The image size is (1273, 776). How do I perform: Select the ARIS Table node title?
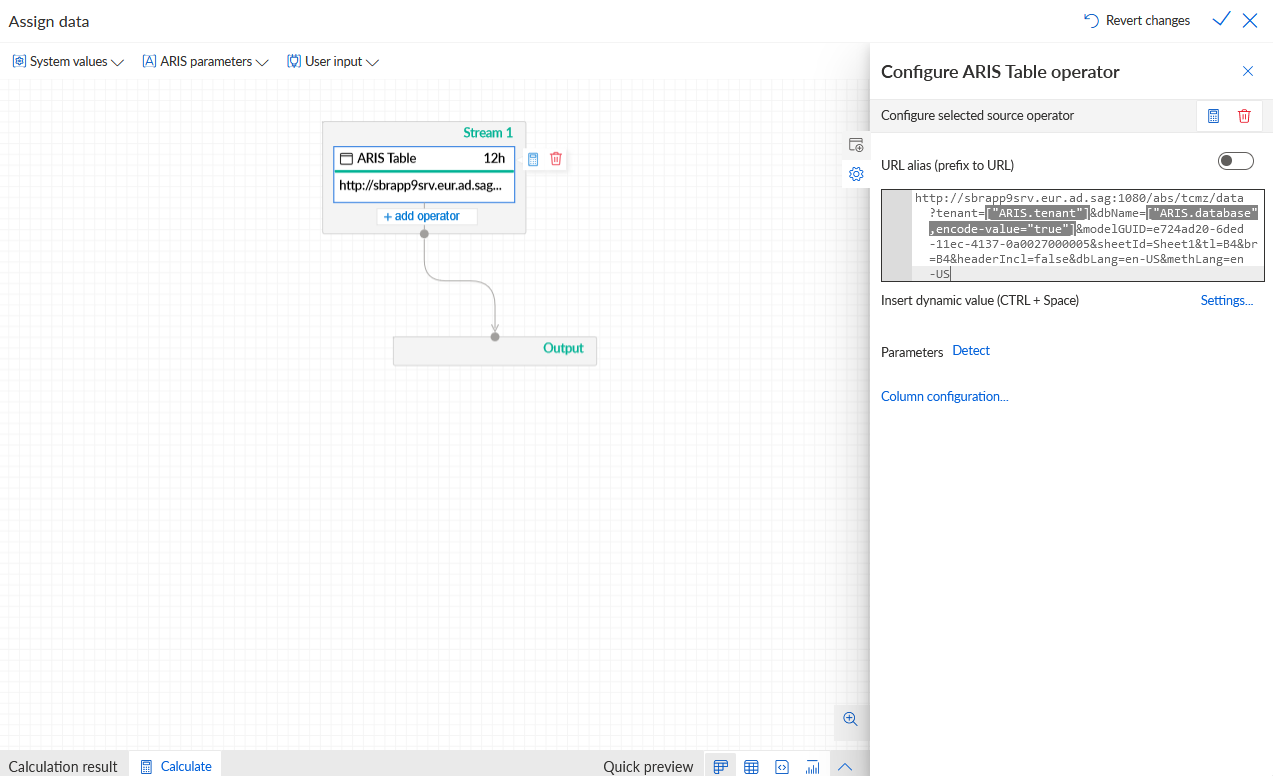pos(387,158)
